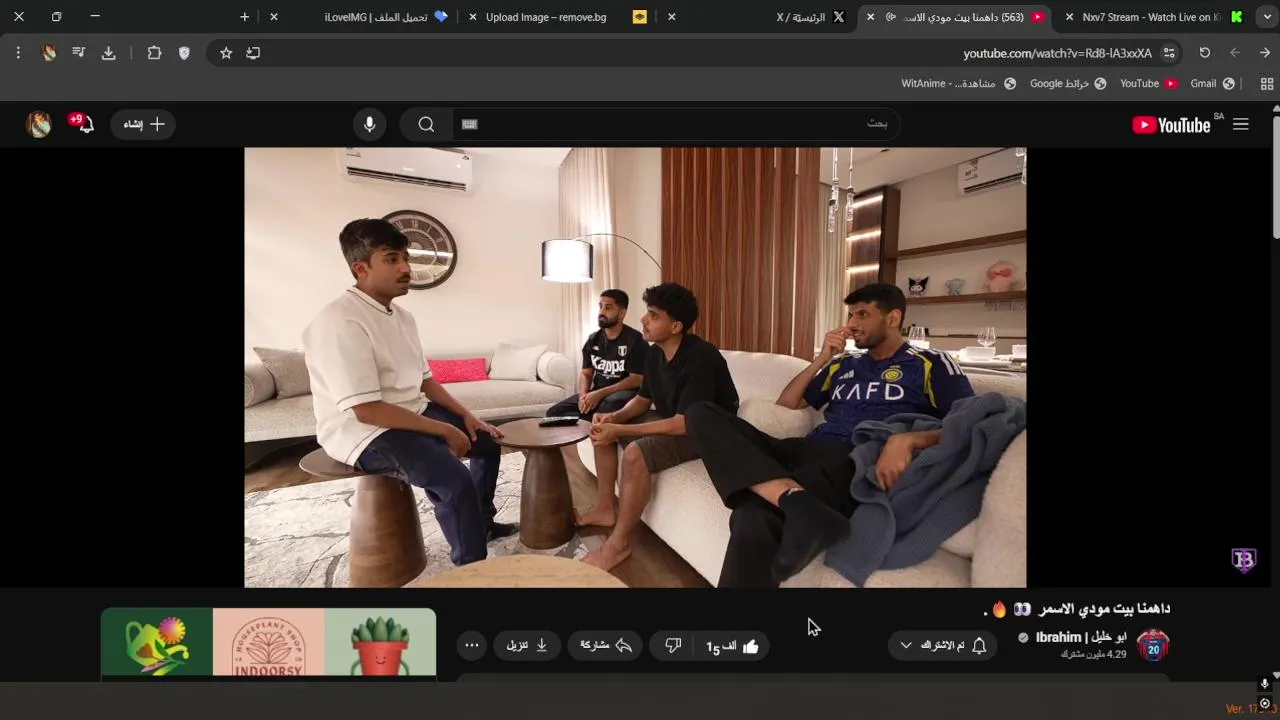Go to YouTube home via the logo
1280x720 pixels.
point(1171,125)
